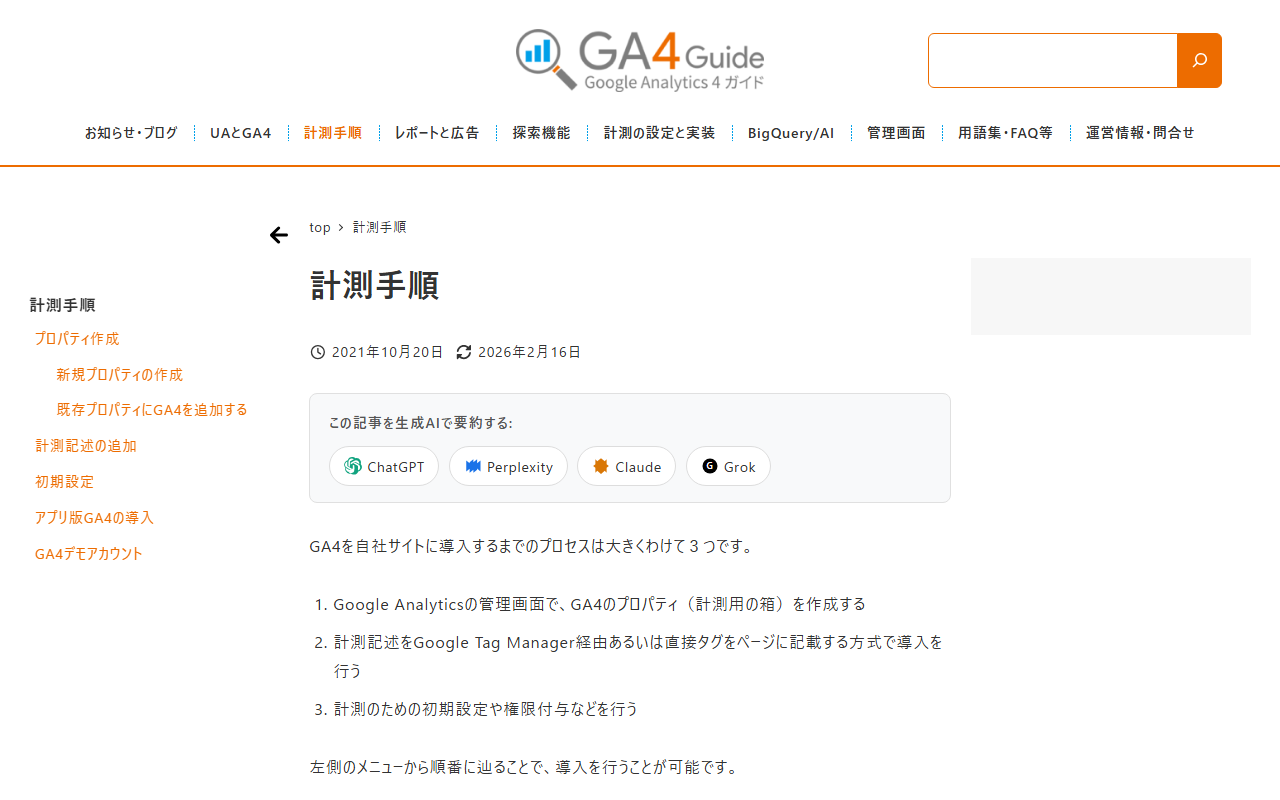Open the 運営情報・問合せ menu item
This screenshot has width=1280, height=800.
click(x=1140, y=133)
